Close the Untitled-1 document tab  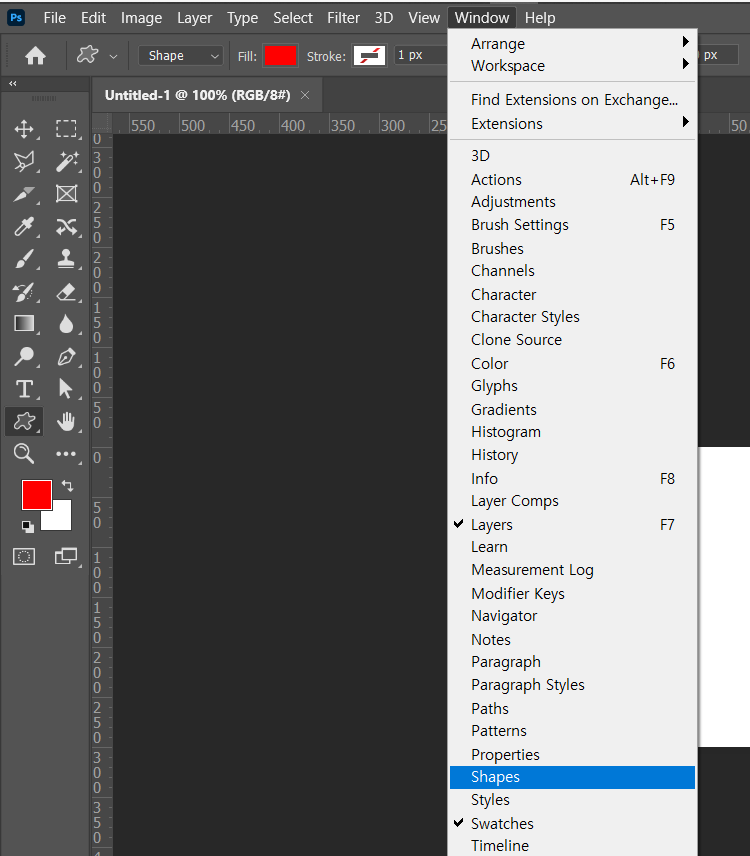point(305,95)
